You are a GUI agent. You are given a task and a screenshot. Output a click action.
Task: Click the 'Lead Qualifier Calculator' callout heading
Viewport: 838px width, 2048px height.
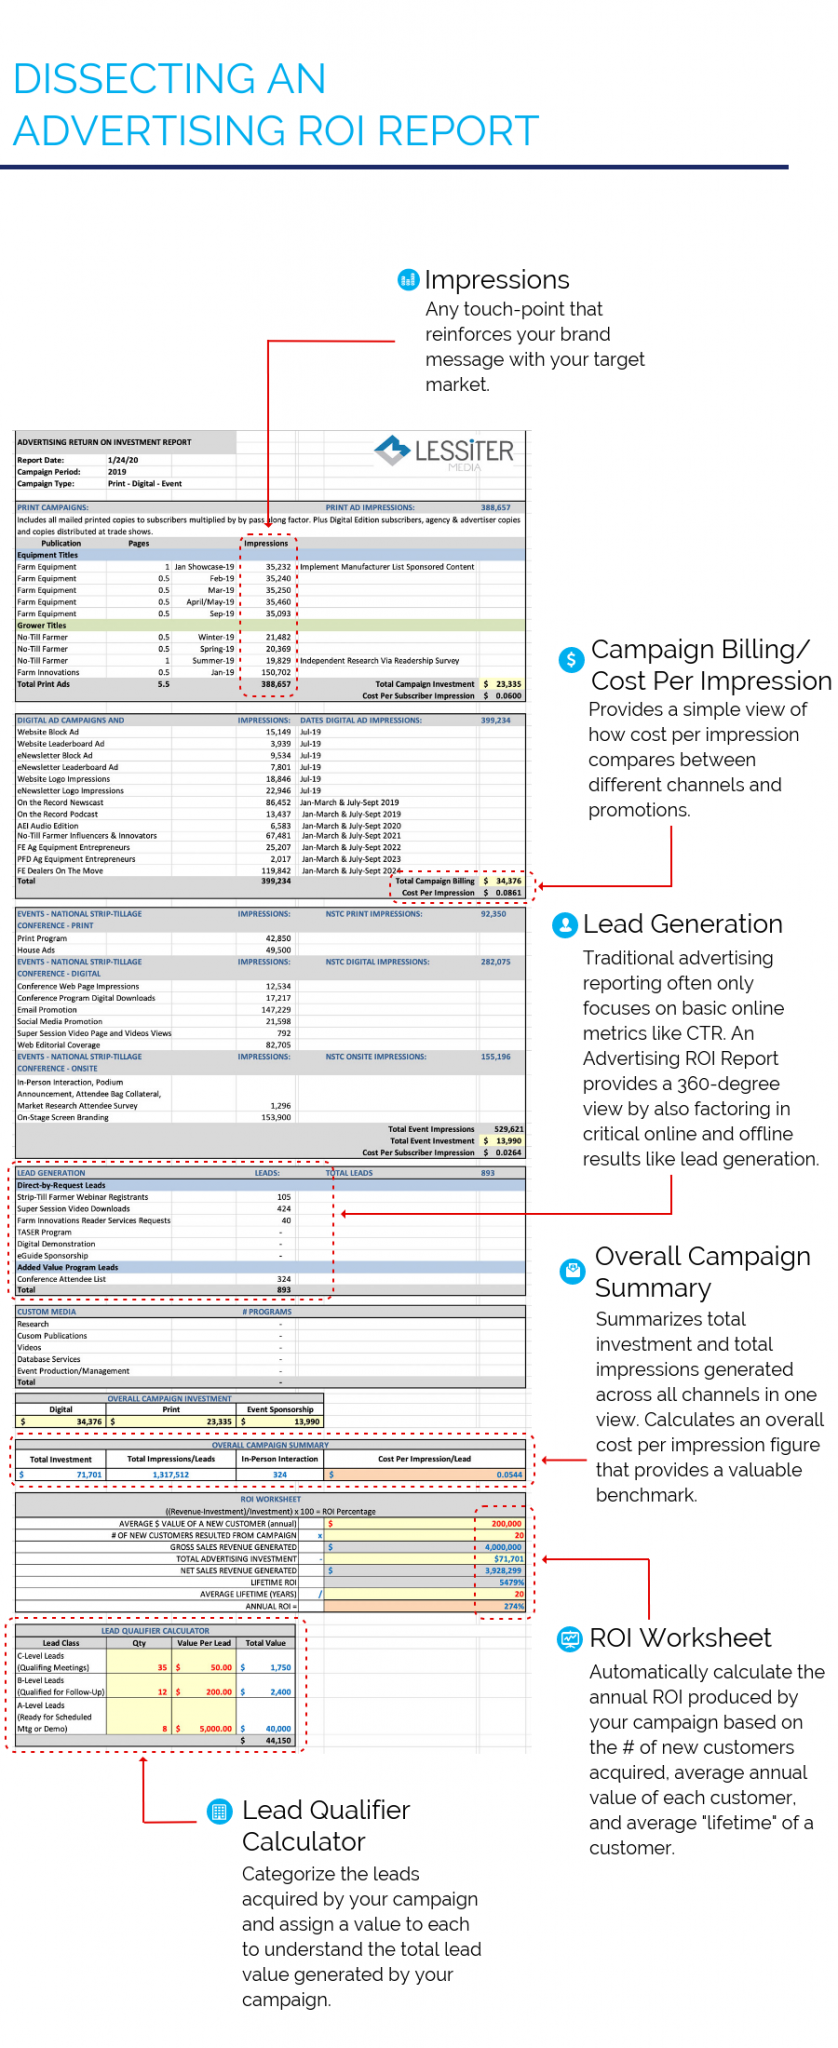pyautogui.click(x=326, y=1826)
